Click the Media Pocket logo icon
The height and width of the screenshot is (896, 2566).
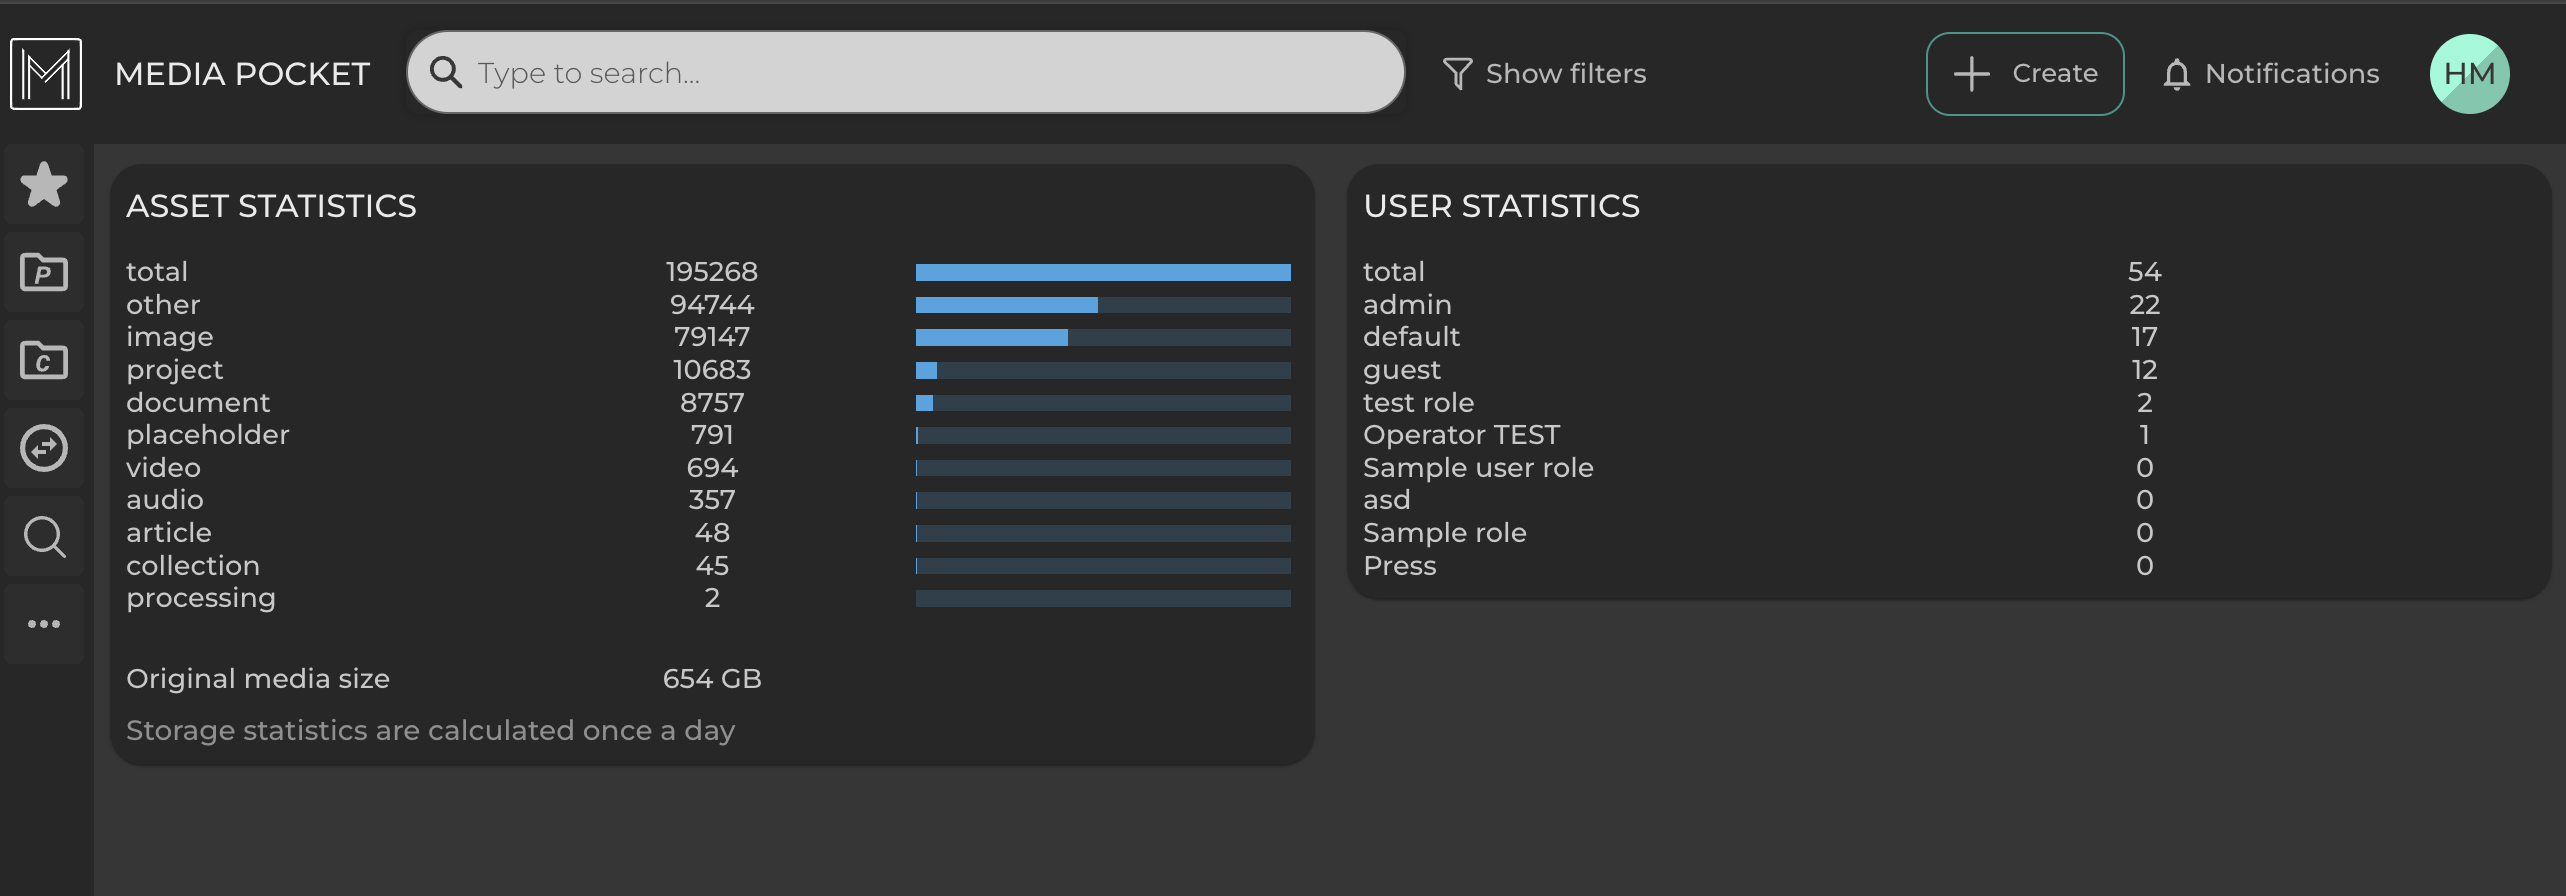tap(46, 74)
